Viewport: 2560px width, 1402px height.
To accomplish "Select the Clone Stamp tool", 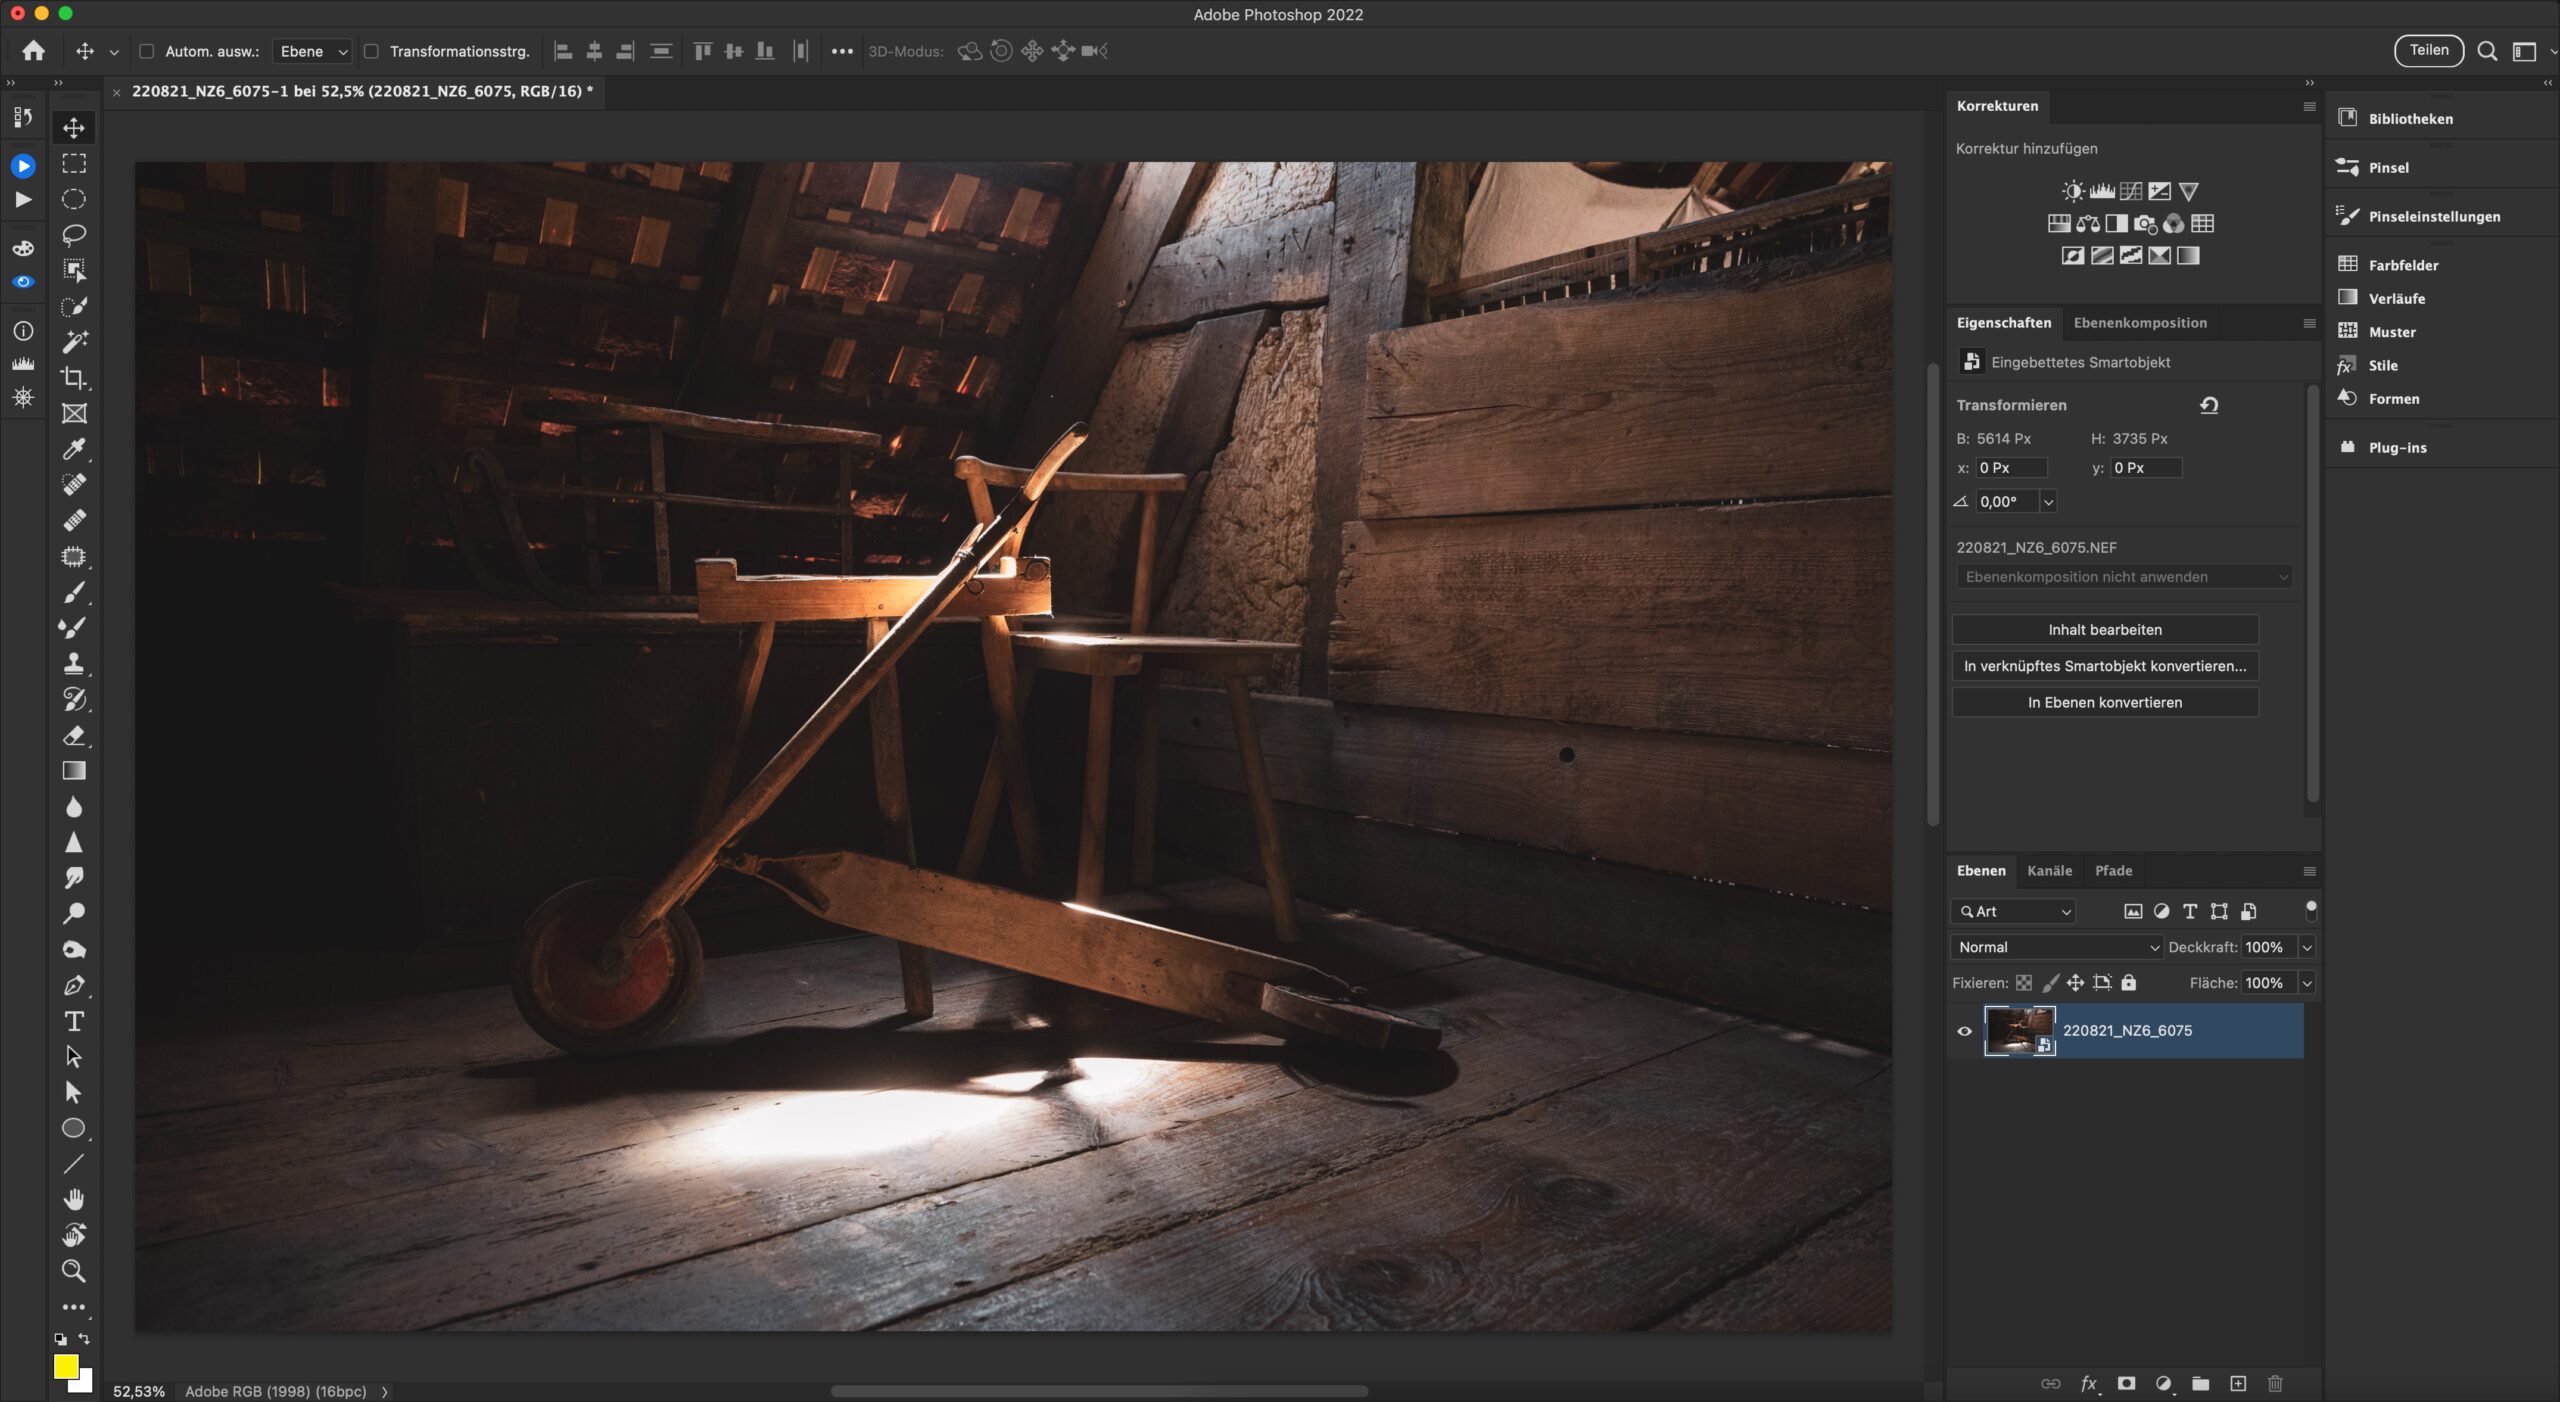I will pyautogui.click(x=73, y=663).
